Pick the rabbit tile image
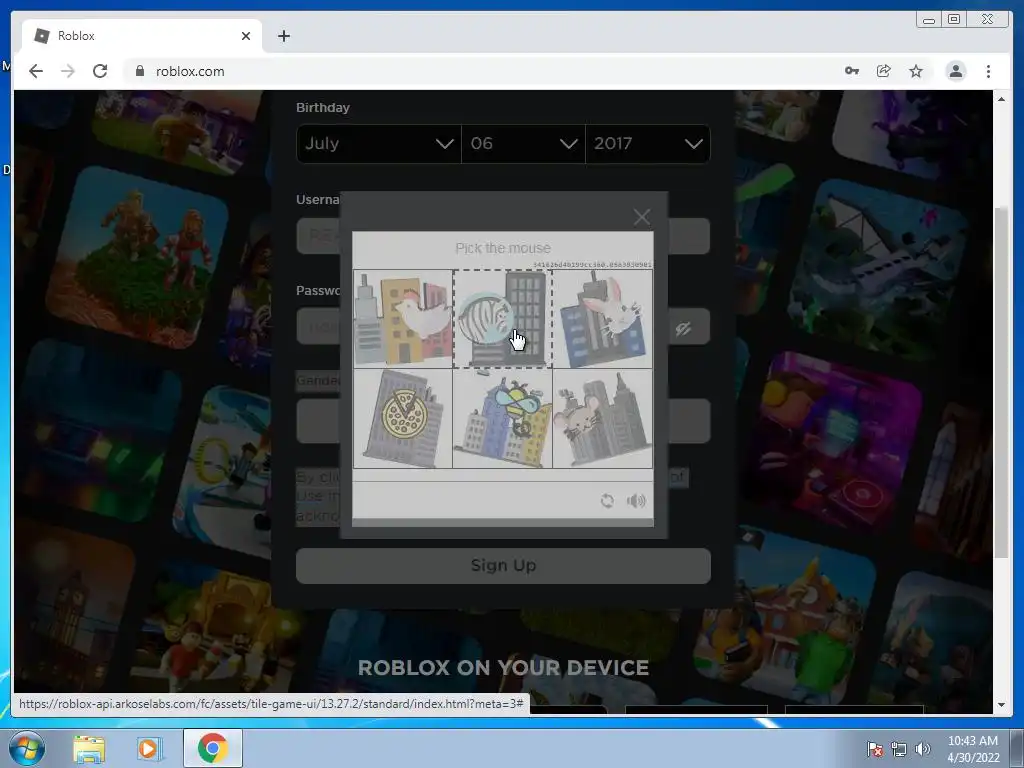 pos(602,319)
